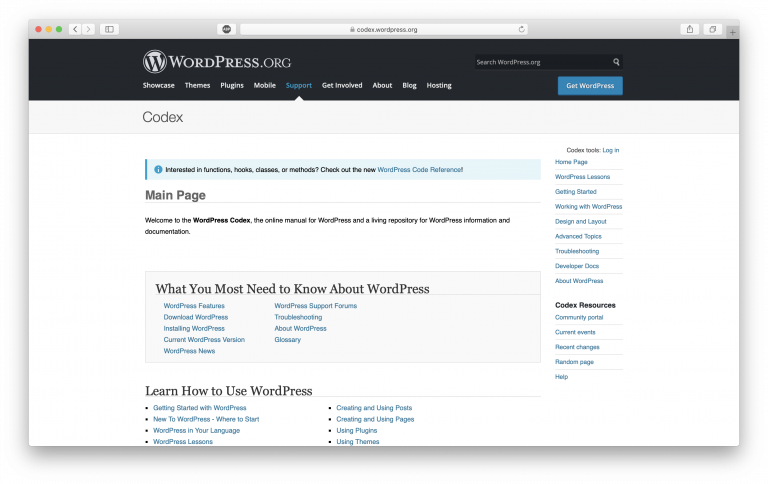Open the Themes menu item
Image resolution: width=768 pixels, height=484 pixels.
point(197,85)
